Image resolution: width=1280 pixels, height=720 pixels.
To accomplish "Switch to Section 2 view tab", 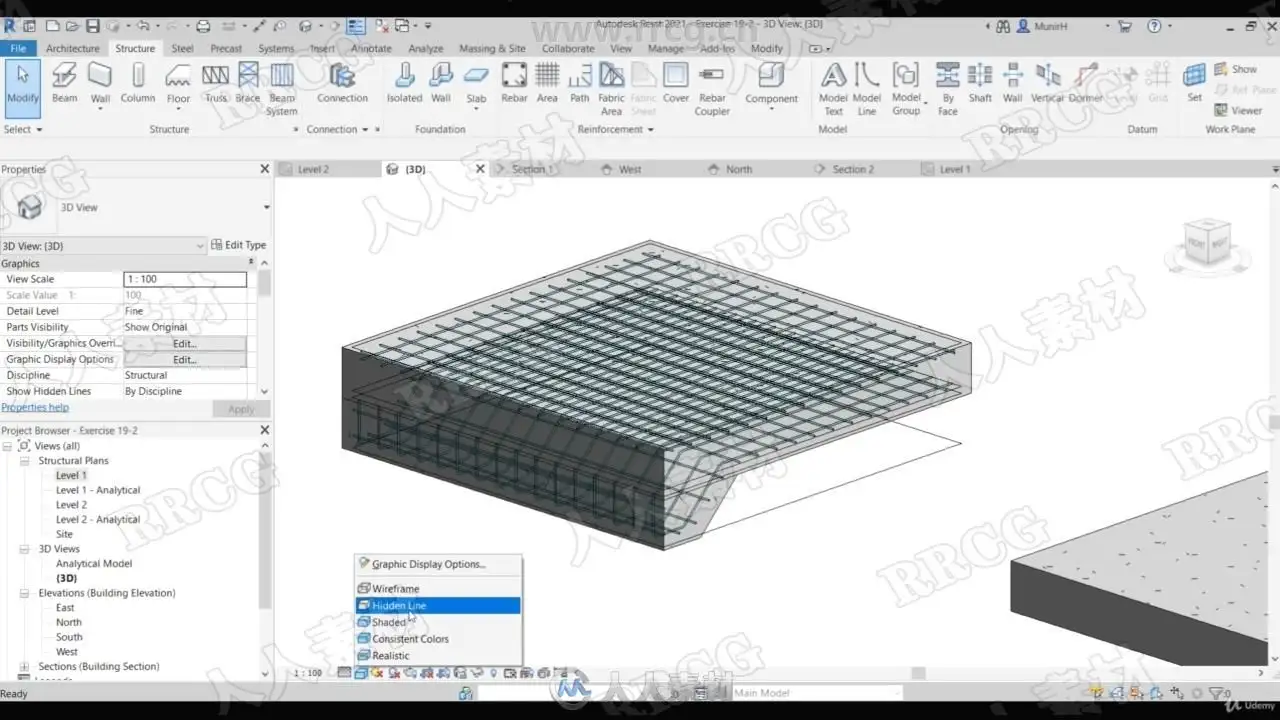I will pos(853,169).
